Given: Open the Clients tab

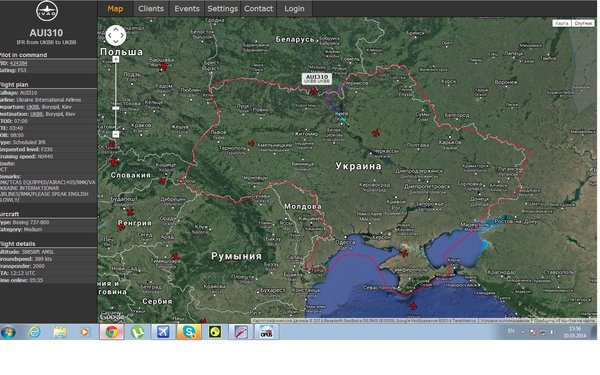Looking at the screenshot, I should pos(151,8).
